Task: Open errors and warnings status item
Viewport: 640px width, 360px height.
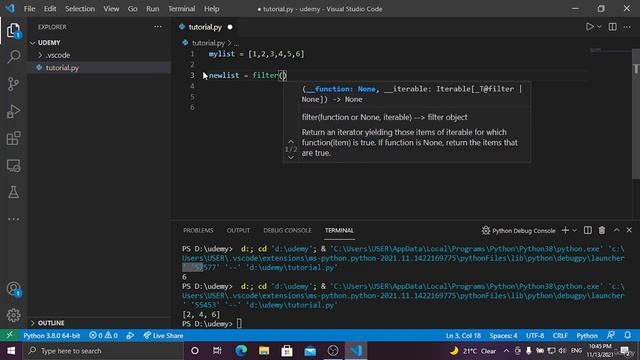Action: tap(103, 336)
